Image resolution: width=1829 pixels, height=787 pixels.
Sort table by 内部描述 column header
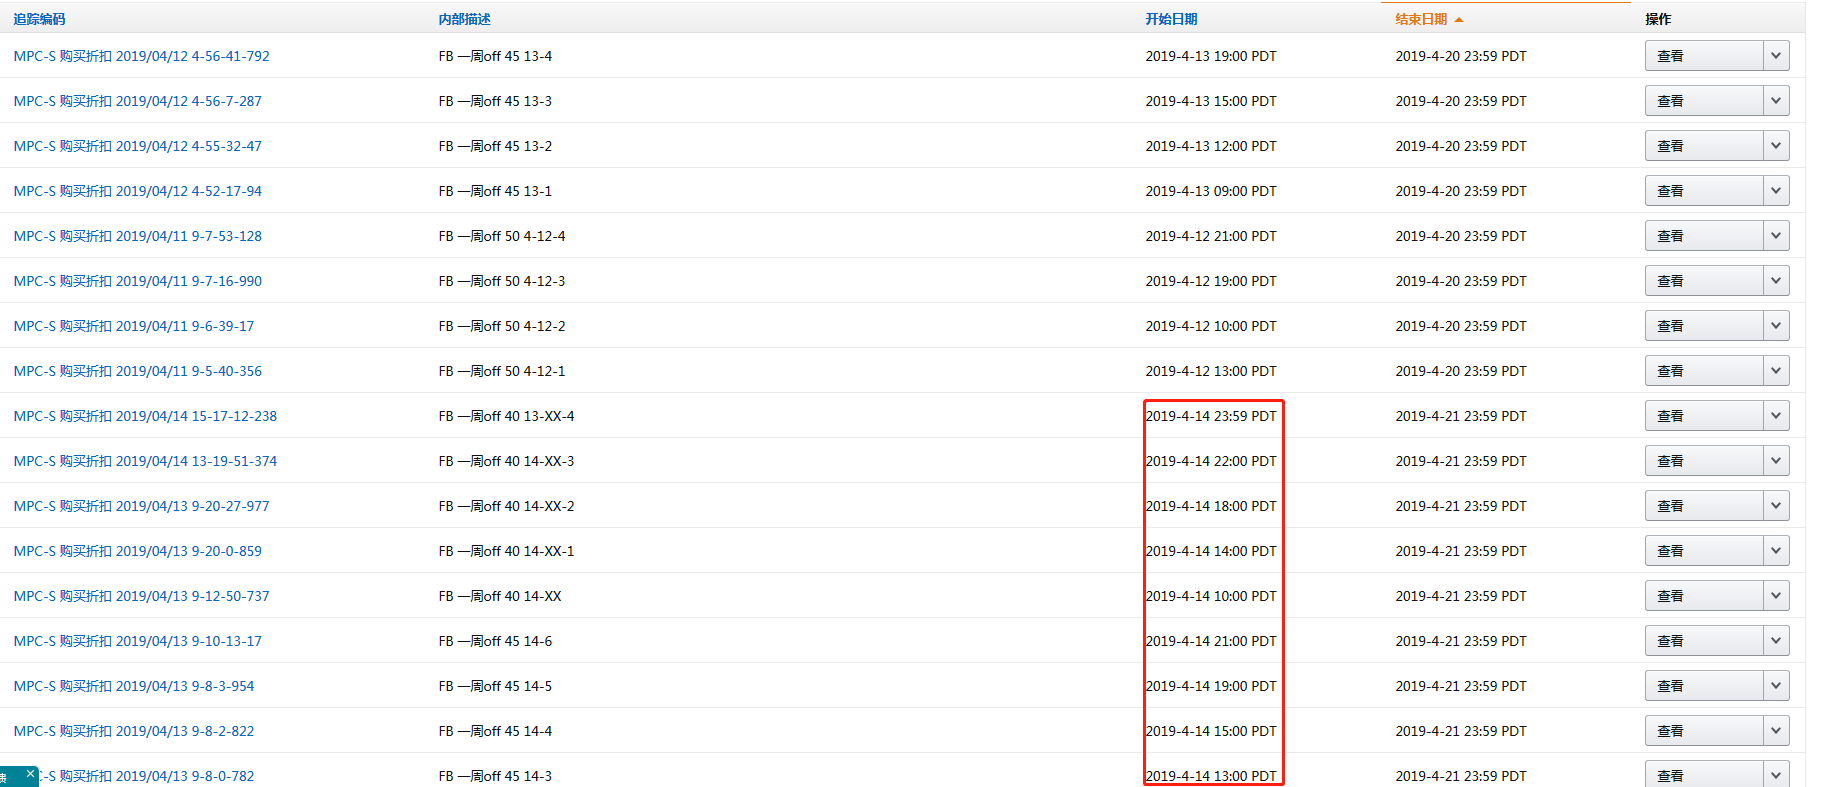464,19
